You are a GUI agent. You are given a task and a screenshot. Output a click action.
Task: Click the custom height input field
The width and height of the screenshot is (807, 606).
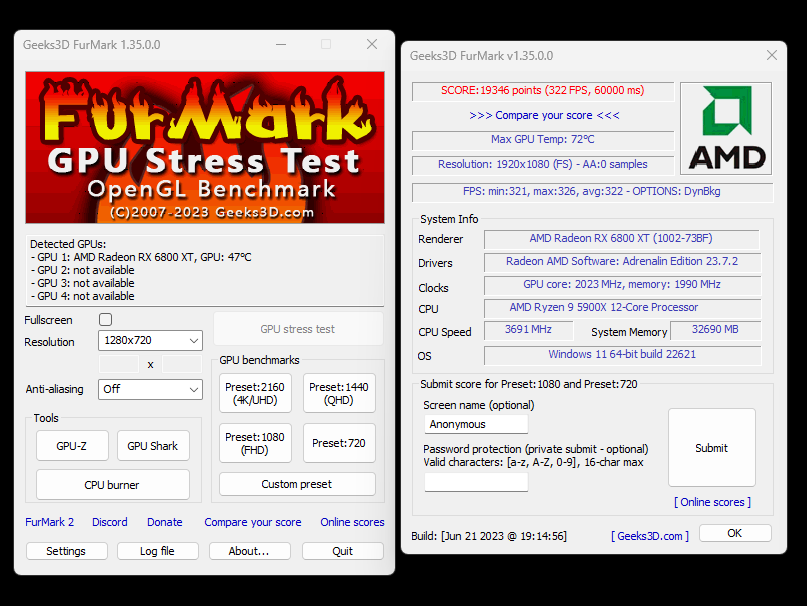[x=182, y=364]
